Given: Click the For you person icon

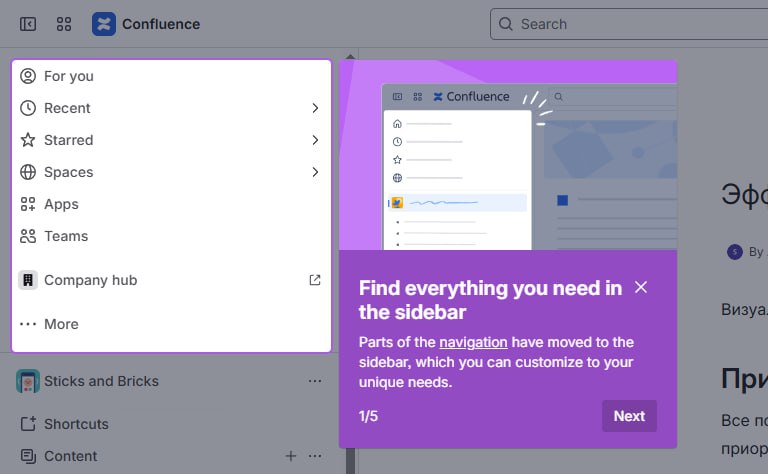Looking at the screenshot, I should 28,76.
